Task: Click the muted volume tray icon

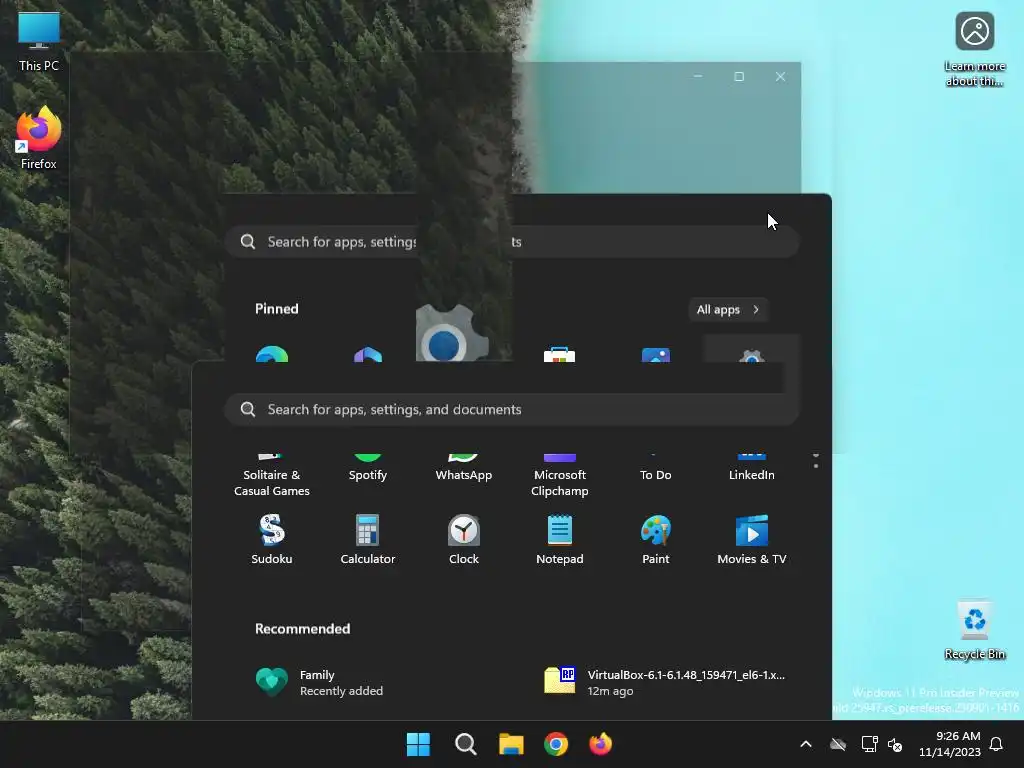Action: [895, 744]
